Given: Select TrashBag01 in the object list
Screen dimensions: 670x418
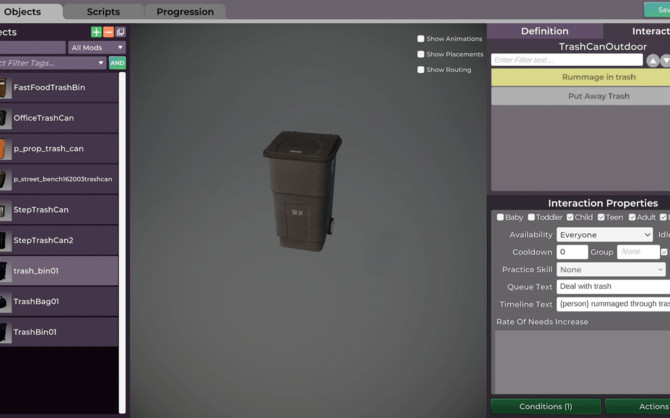Looking at the screenshot, I should click(x=59, y=301).
